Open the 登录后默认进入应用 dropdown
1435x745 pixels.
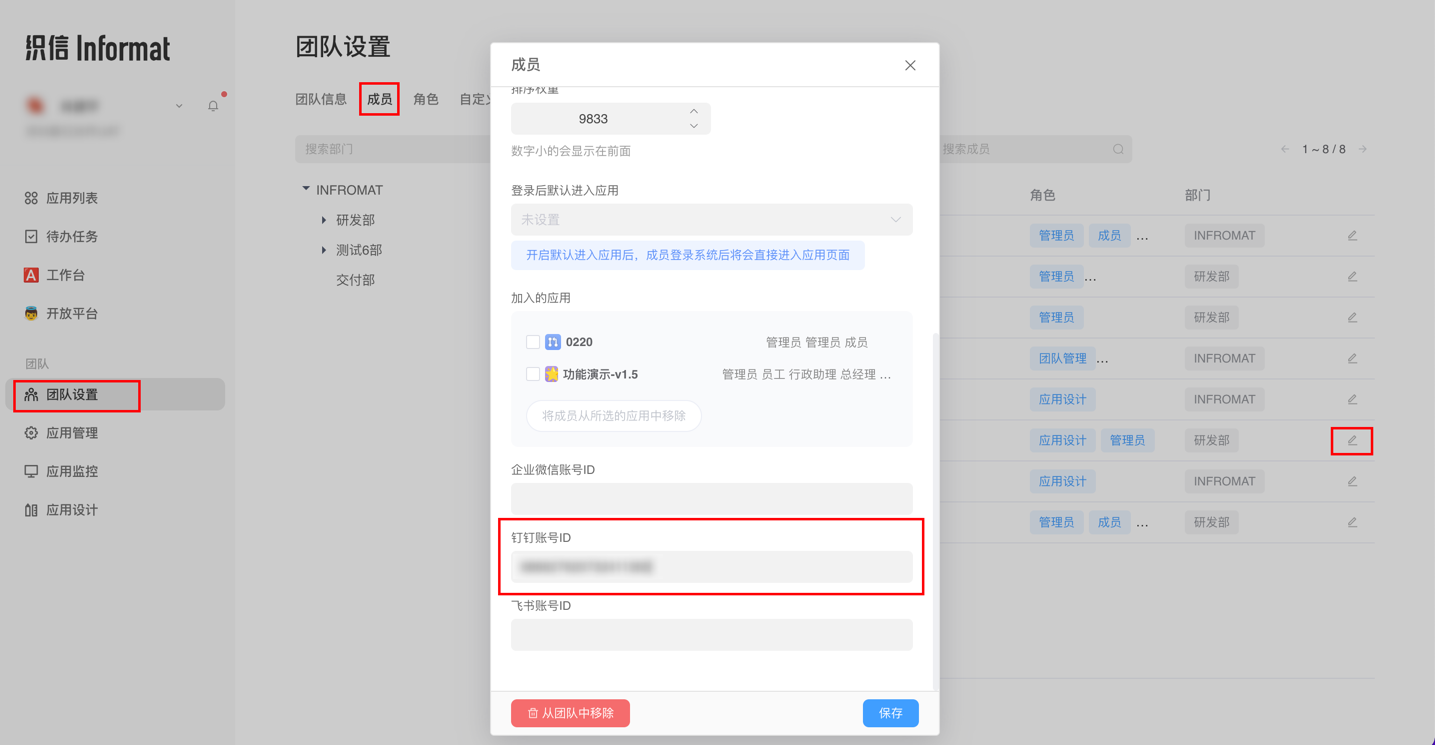point(711,219)
